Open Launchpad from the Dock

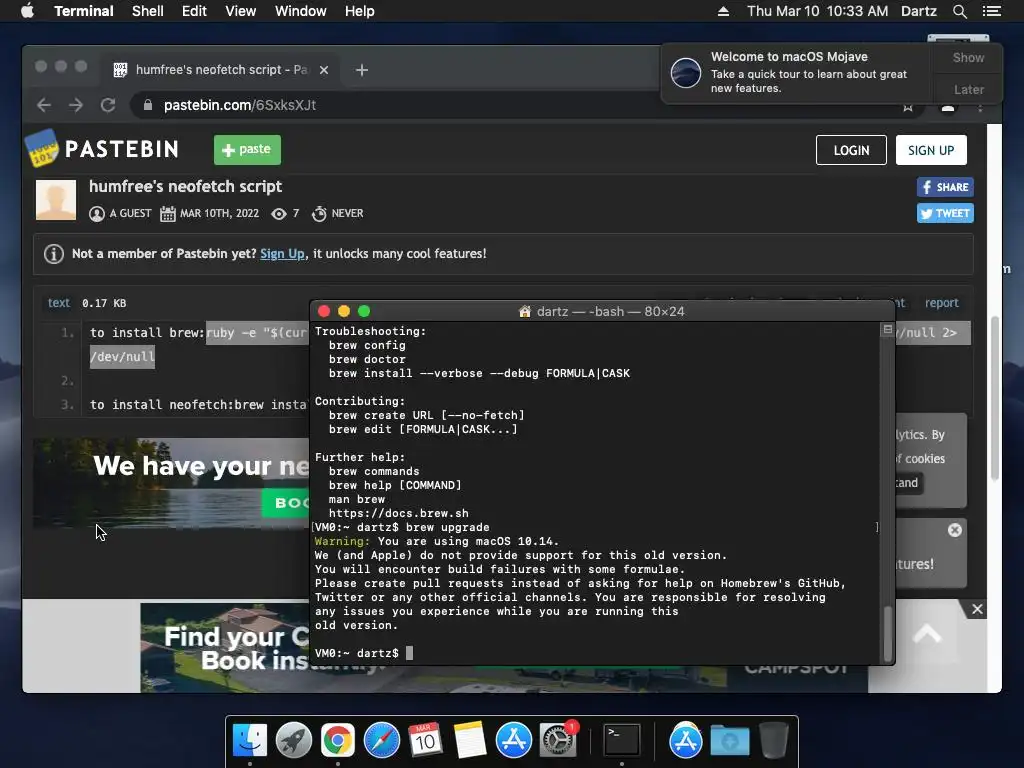click(x=294, y=741)
